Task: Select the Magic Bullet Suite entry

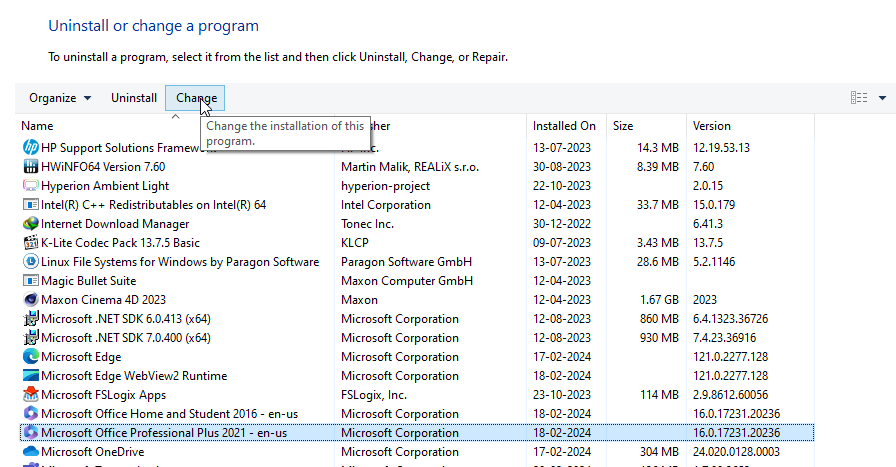Action: (x=89, y=281)
